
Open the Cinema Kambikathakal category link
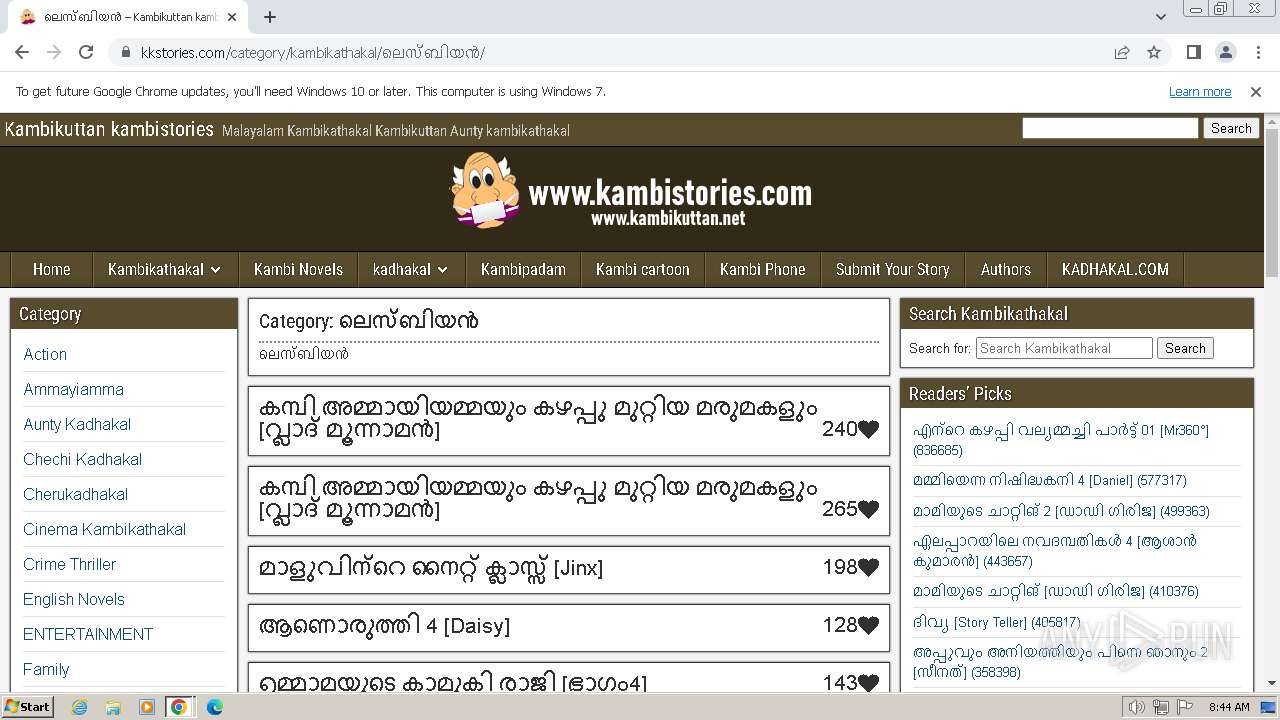tap(105, 529)
